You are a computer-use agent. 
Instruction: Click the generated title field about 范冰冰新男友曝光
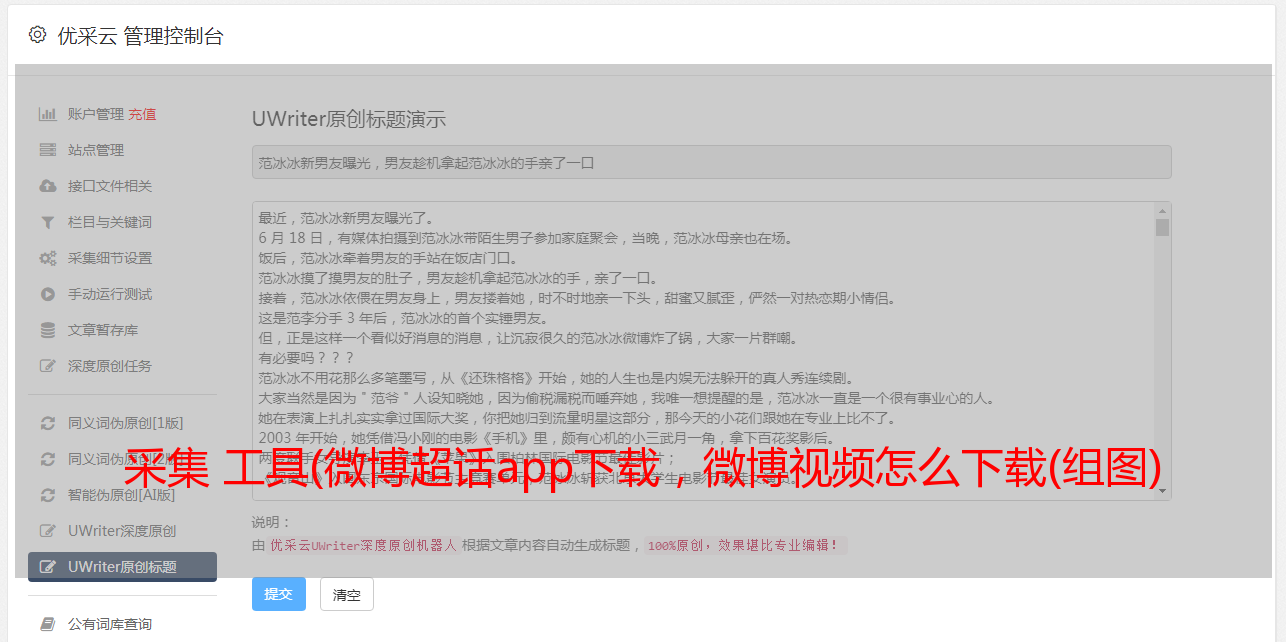[711, 162]
